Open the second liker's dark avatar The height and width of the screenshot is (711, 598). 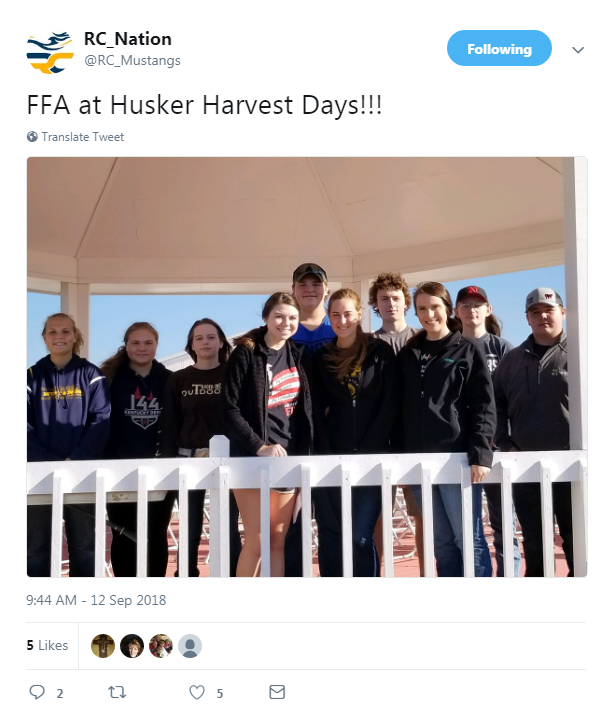pos(132,646)
